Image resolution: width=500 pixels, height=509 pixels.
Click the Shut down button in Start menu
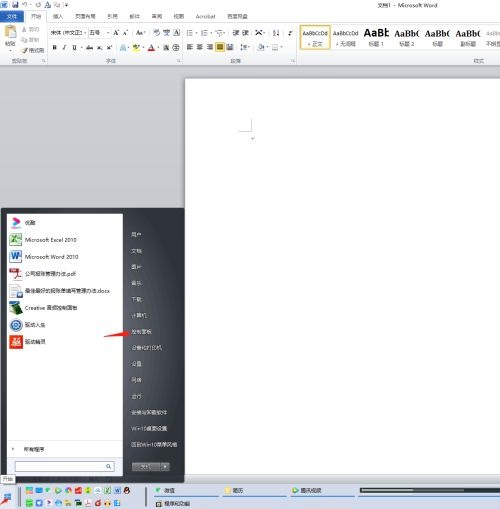pyautogui.click(x=146, y=467)
